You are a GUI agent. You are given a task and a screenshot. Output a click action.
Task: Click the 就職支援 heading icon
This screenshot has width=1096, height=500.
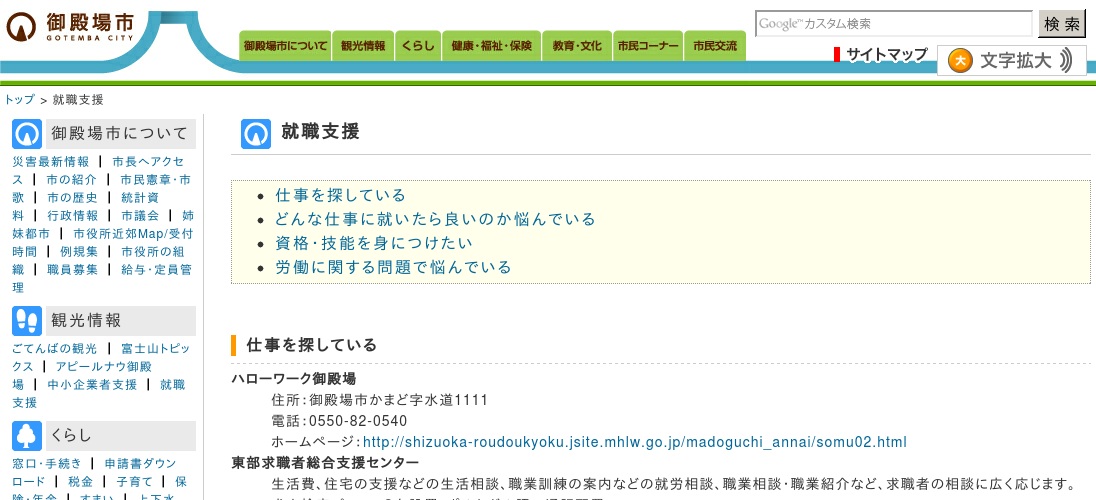click(x=257, y=133)
